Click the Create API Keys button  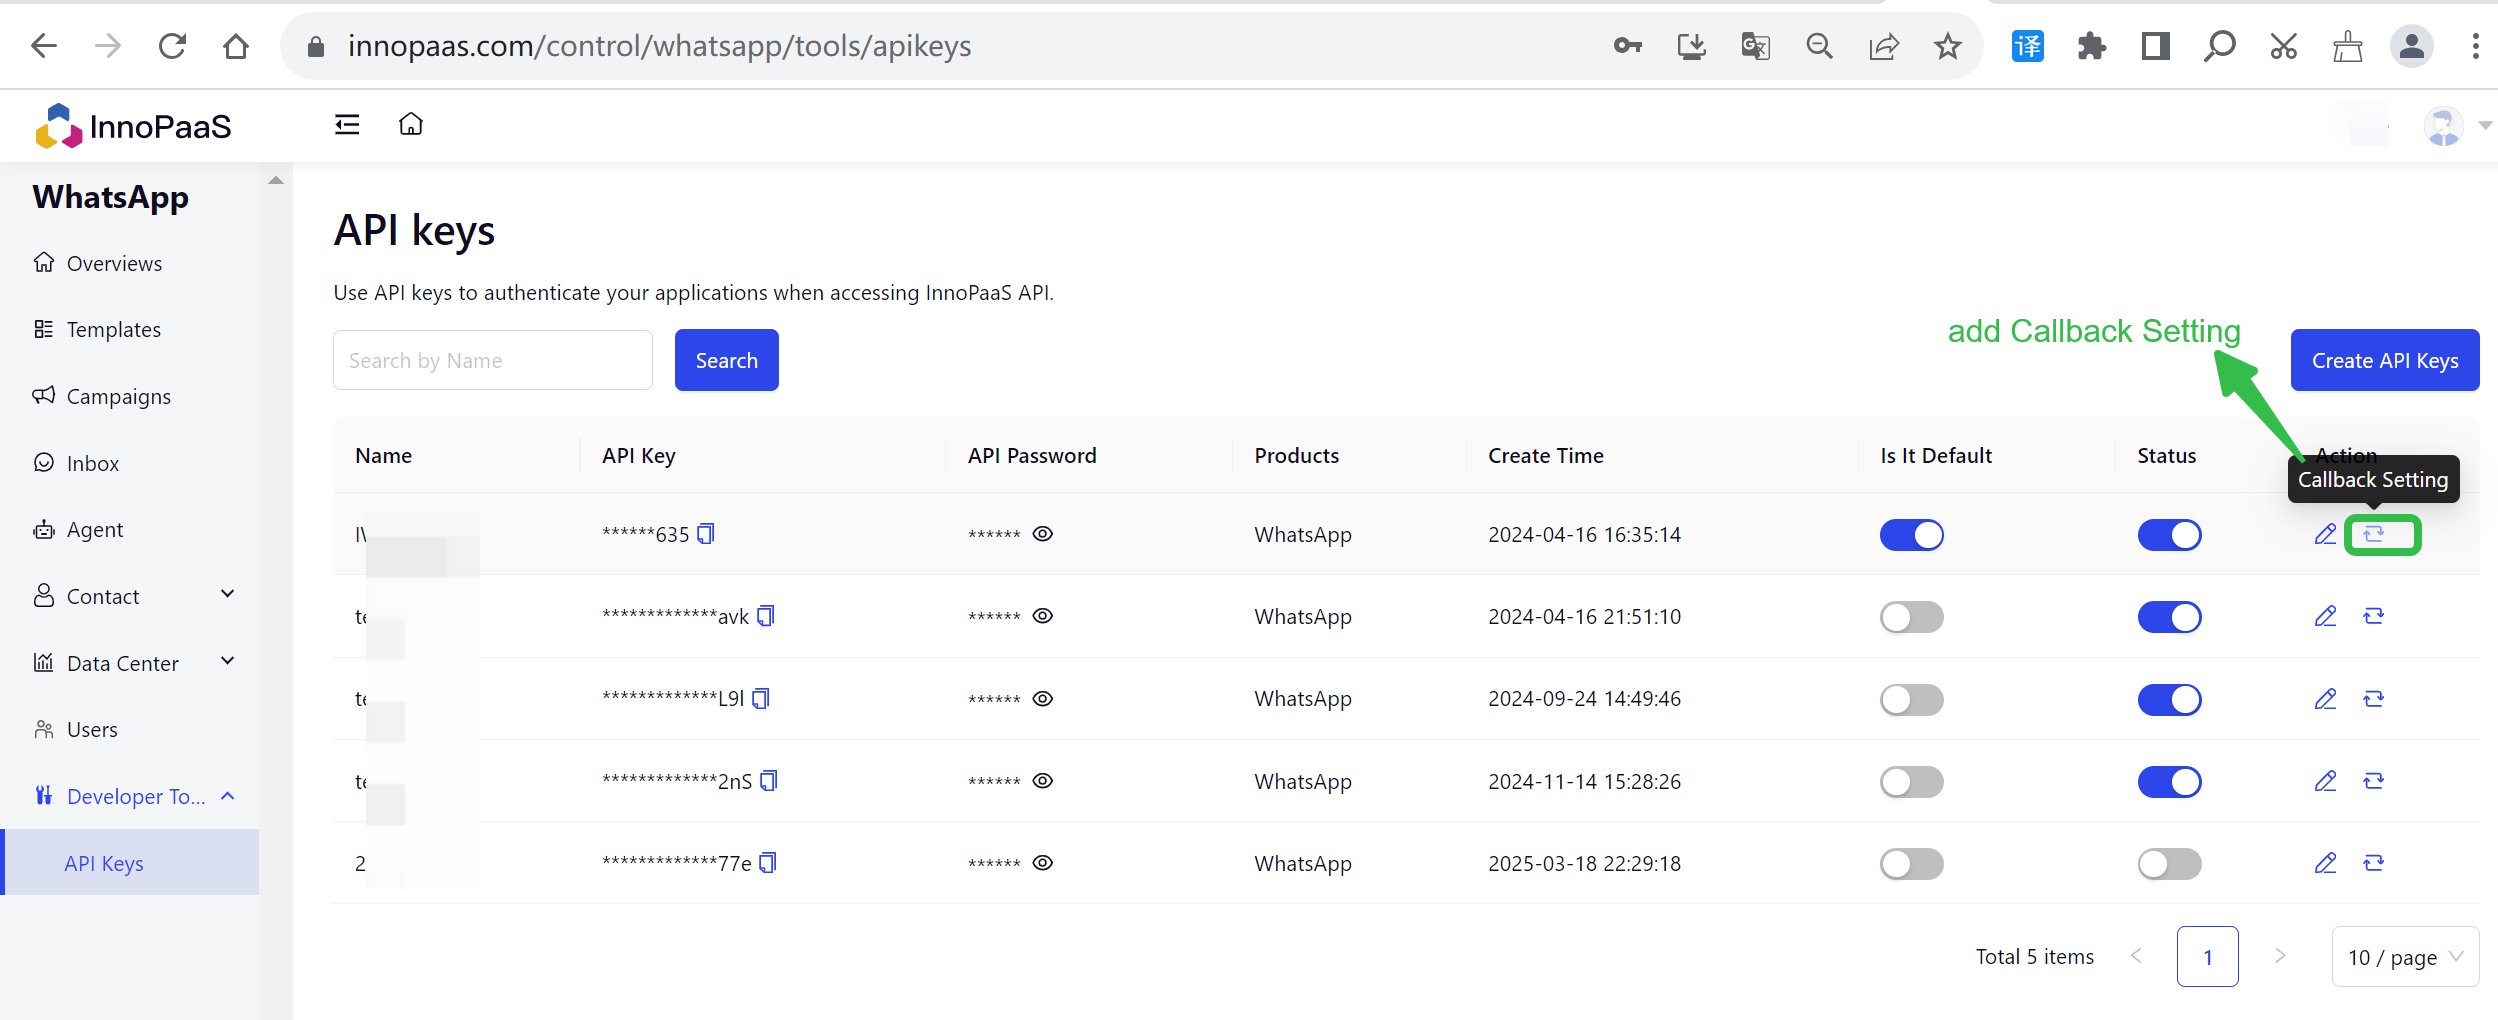click(x=2385, y=360)
